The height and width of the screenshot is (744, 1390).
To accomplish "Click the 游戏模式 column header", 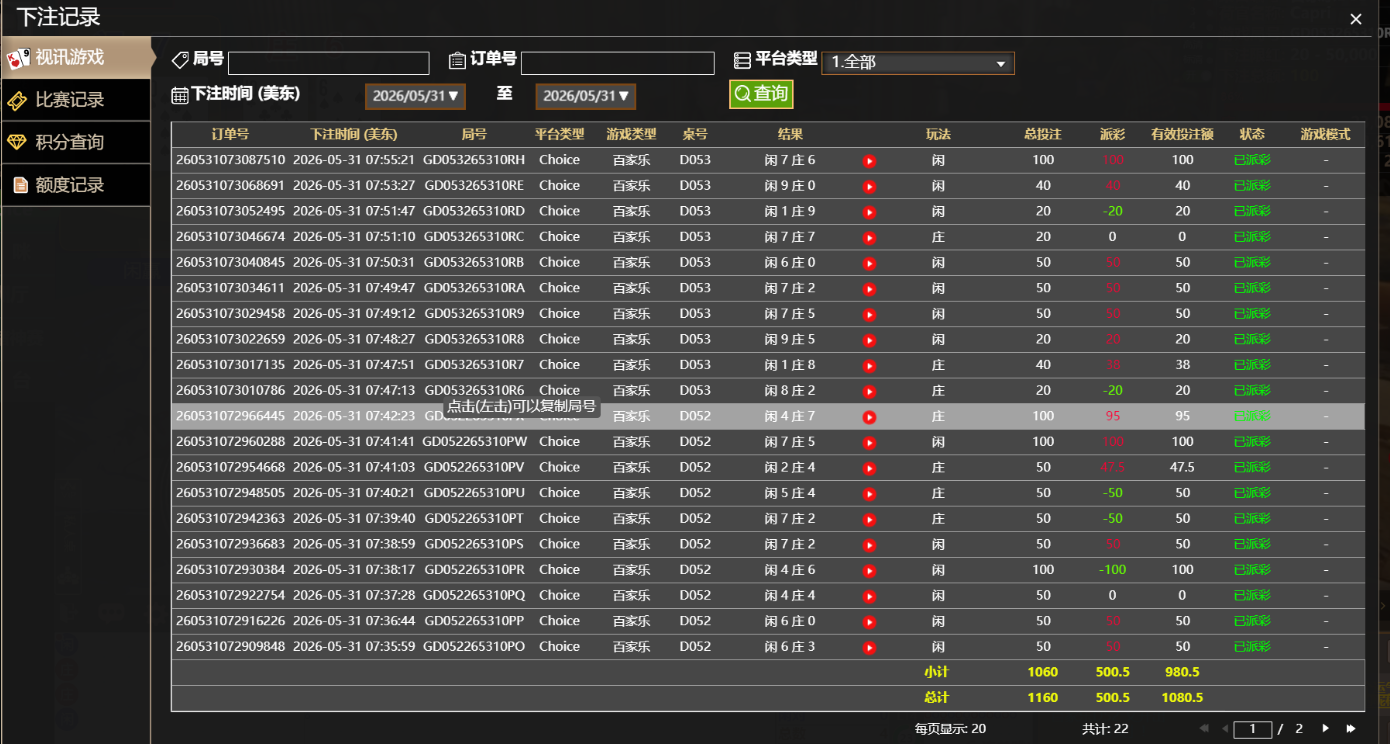I will click(x=1325, y=134).
